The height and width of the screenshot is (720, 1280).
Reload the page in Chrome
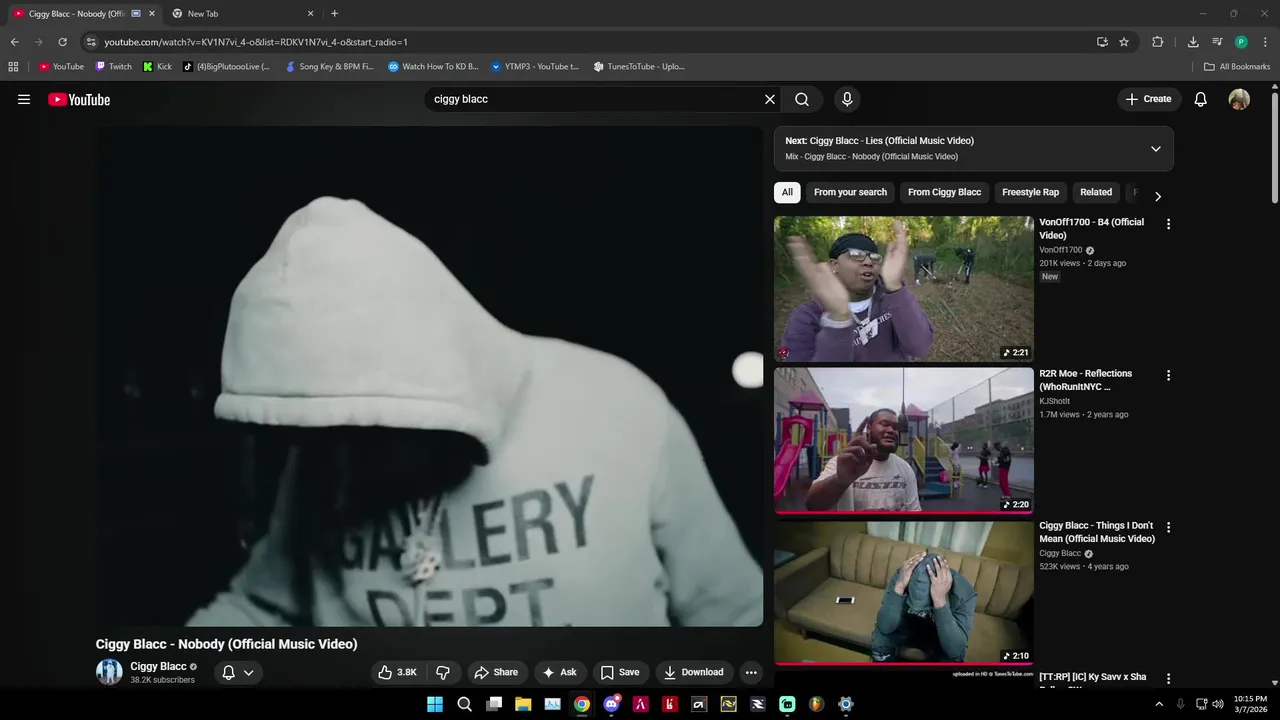tap(62, 42)
